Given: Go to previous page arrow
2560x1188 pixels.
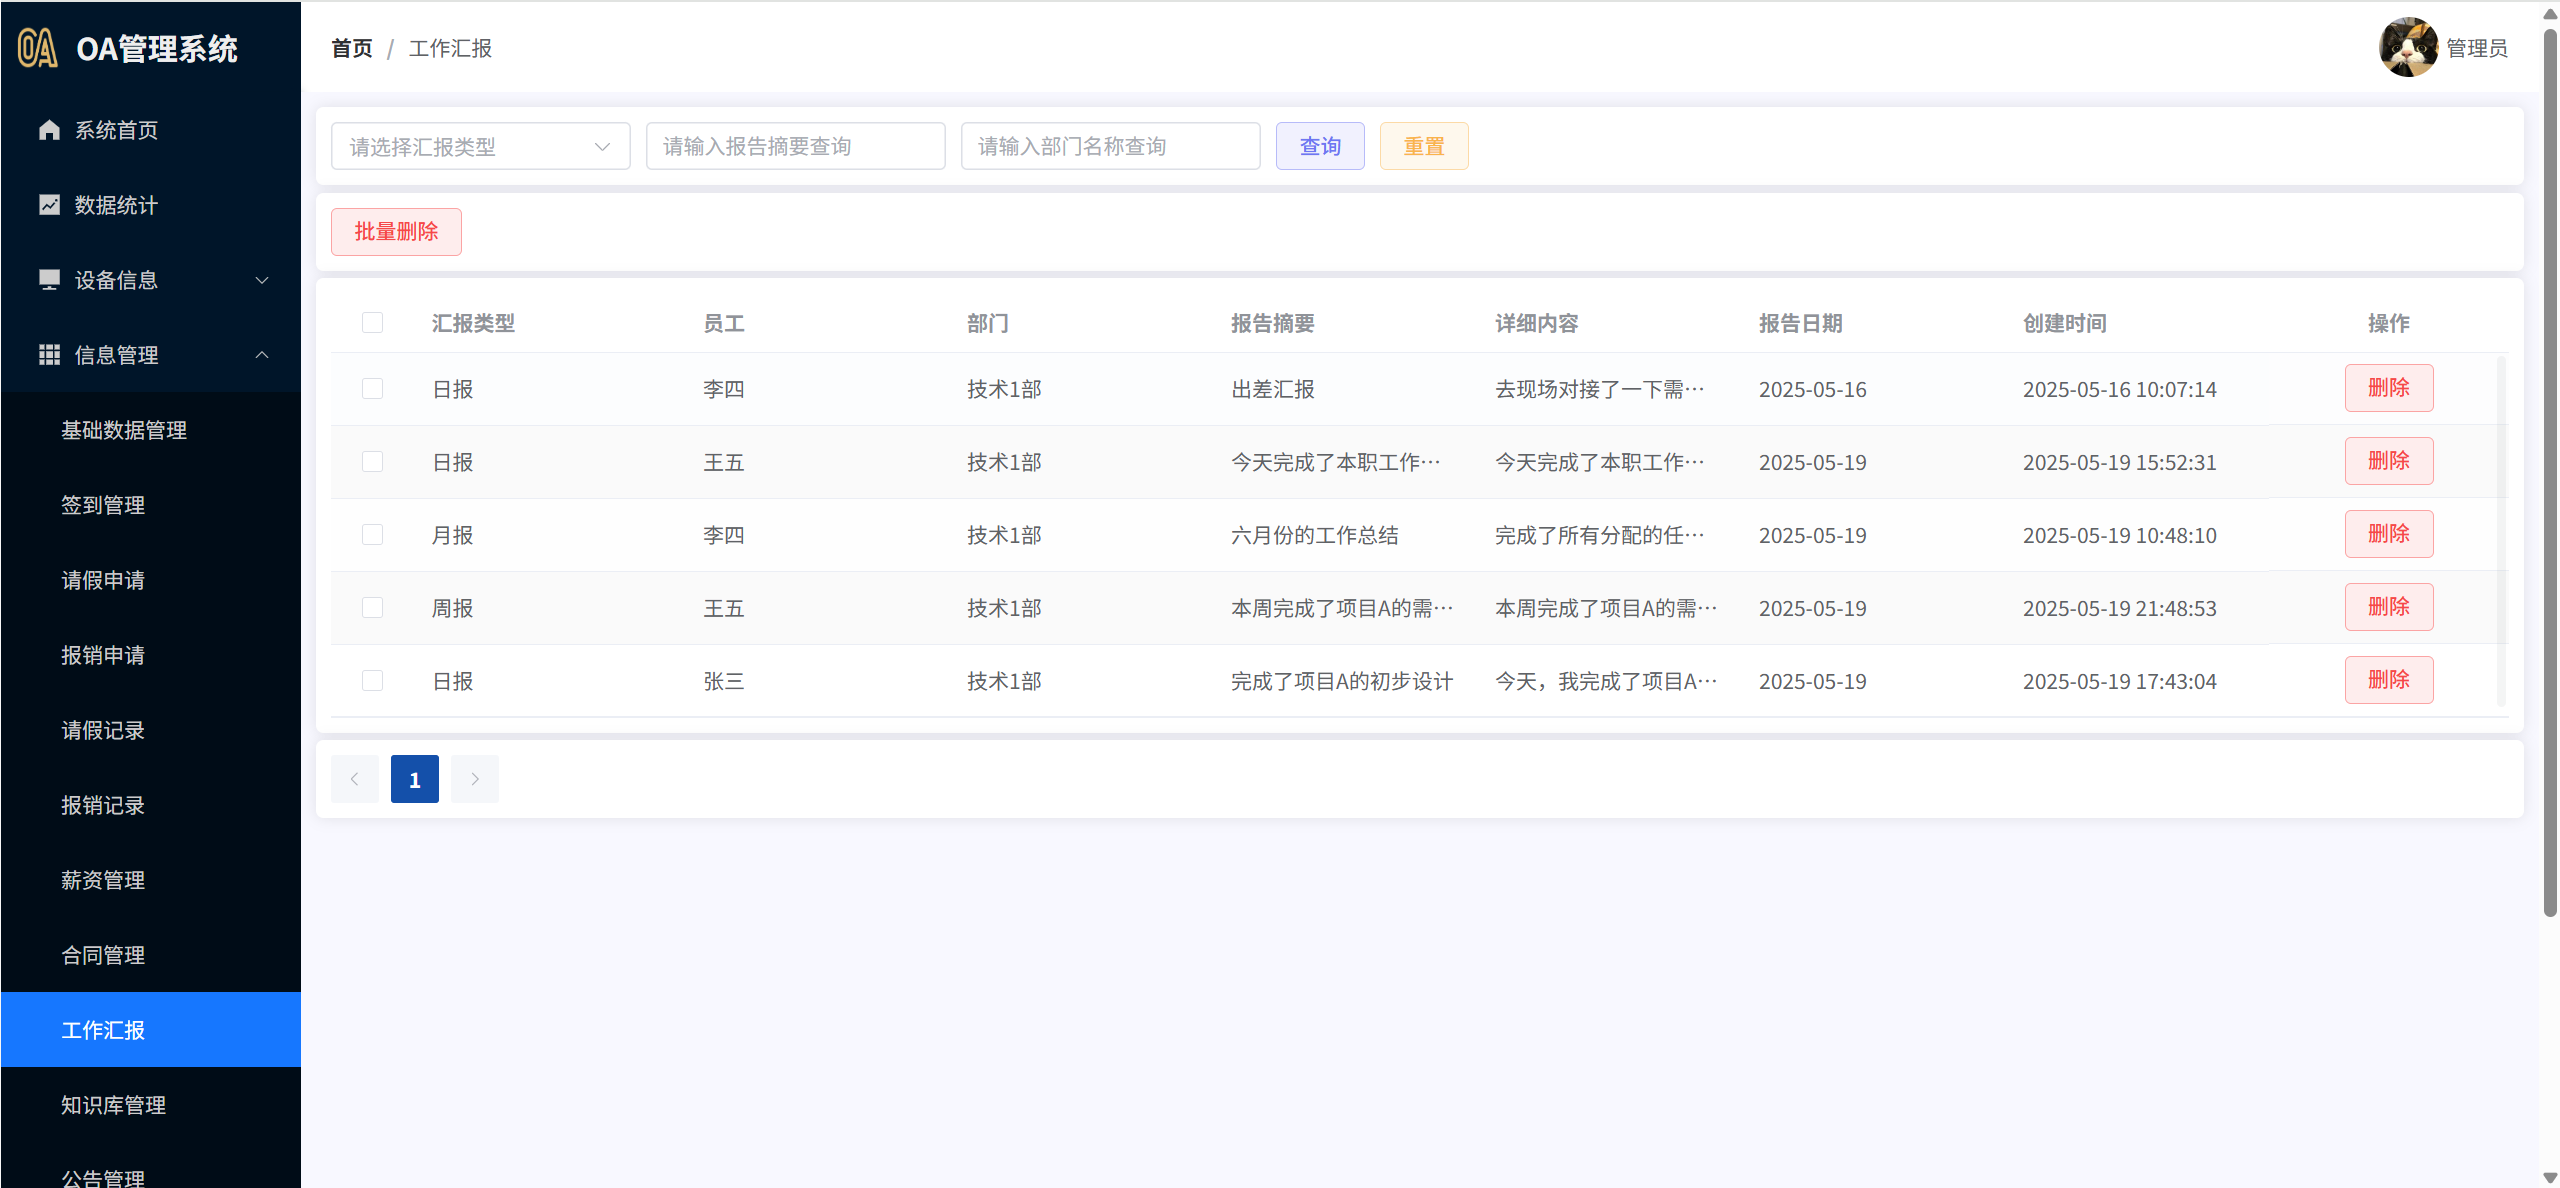Looking at the screenshot, I should pyautogui.click(x=355, y=779).
